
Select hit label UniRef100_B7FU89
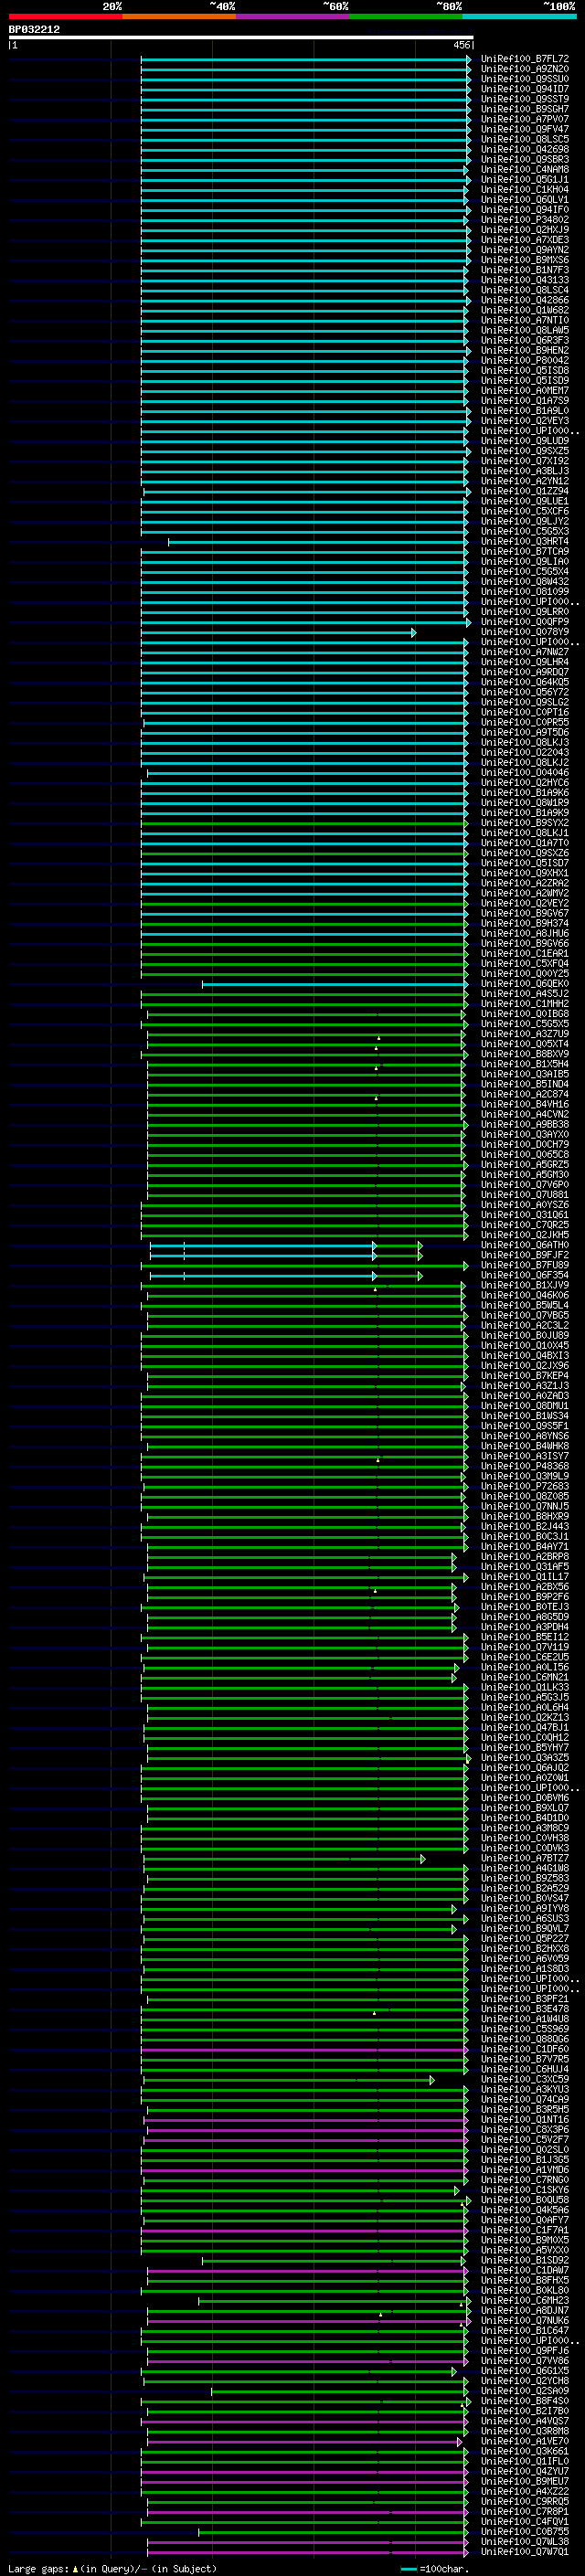click(525, 1265)
